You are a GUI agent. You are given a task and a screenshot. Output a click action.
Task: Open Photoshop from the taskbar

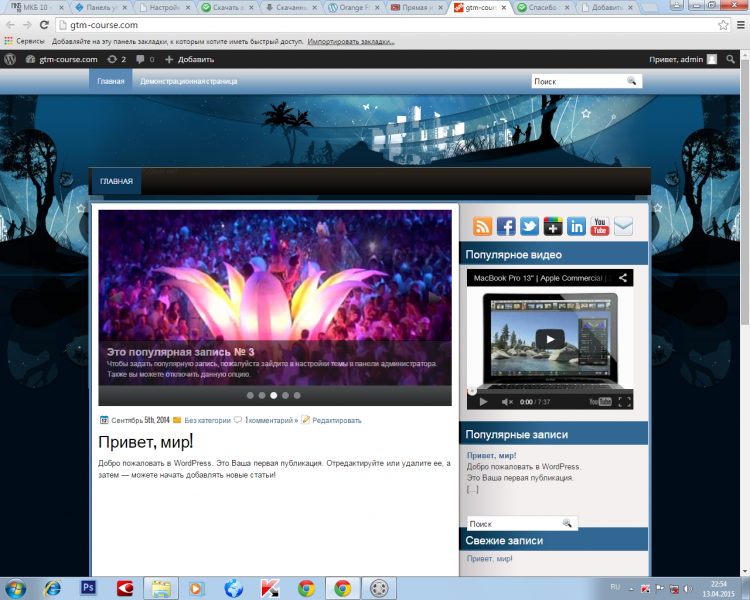point(88,588)
